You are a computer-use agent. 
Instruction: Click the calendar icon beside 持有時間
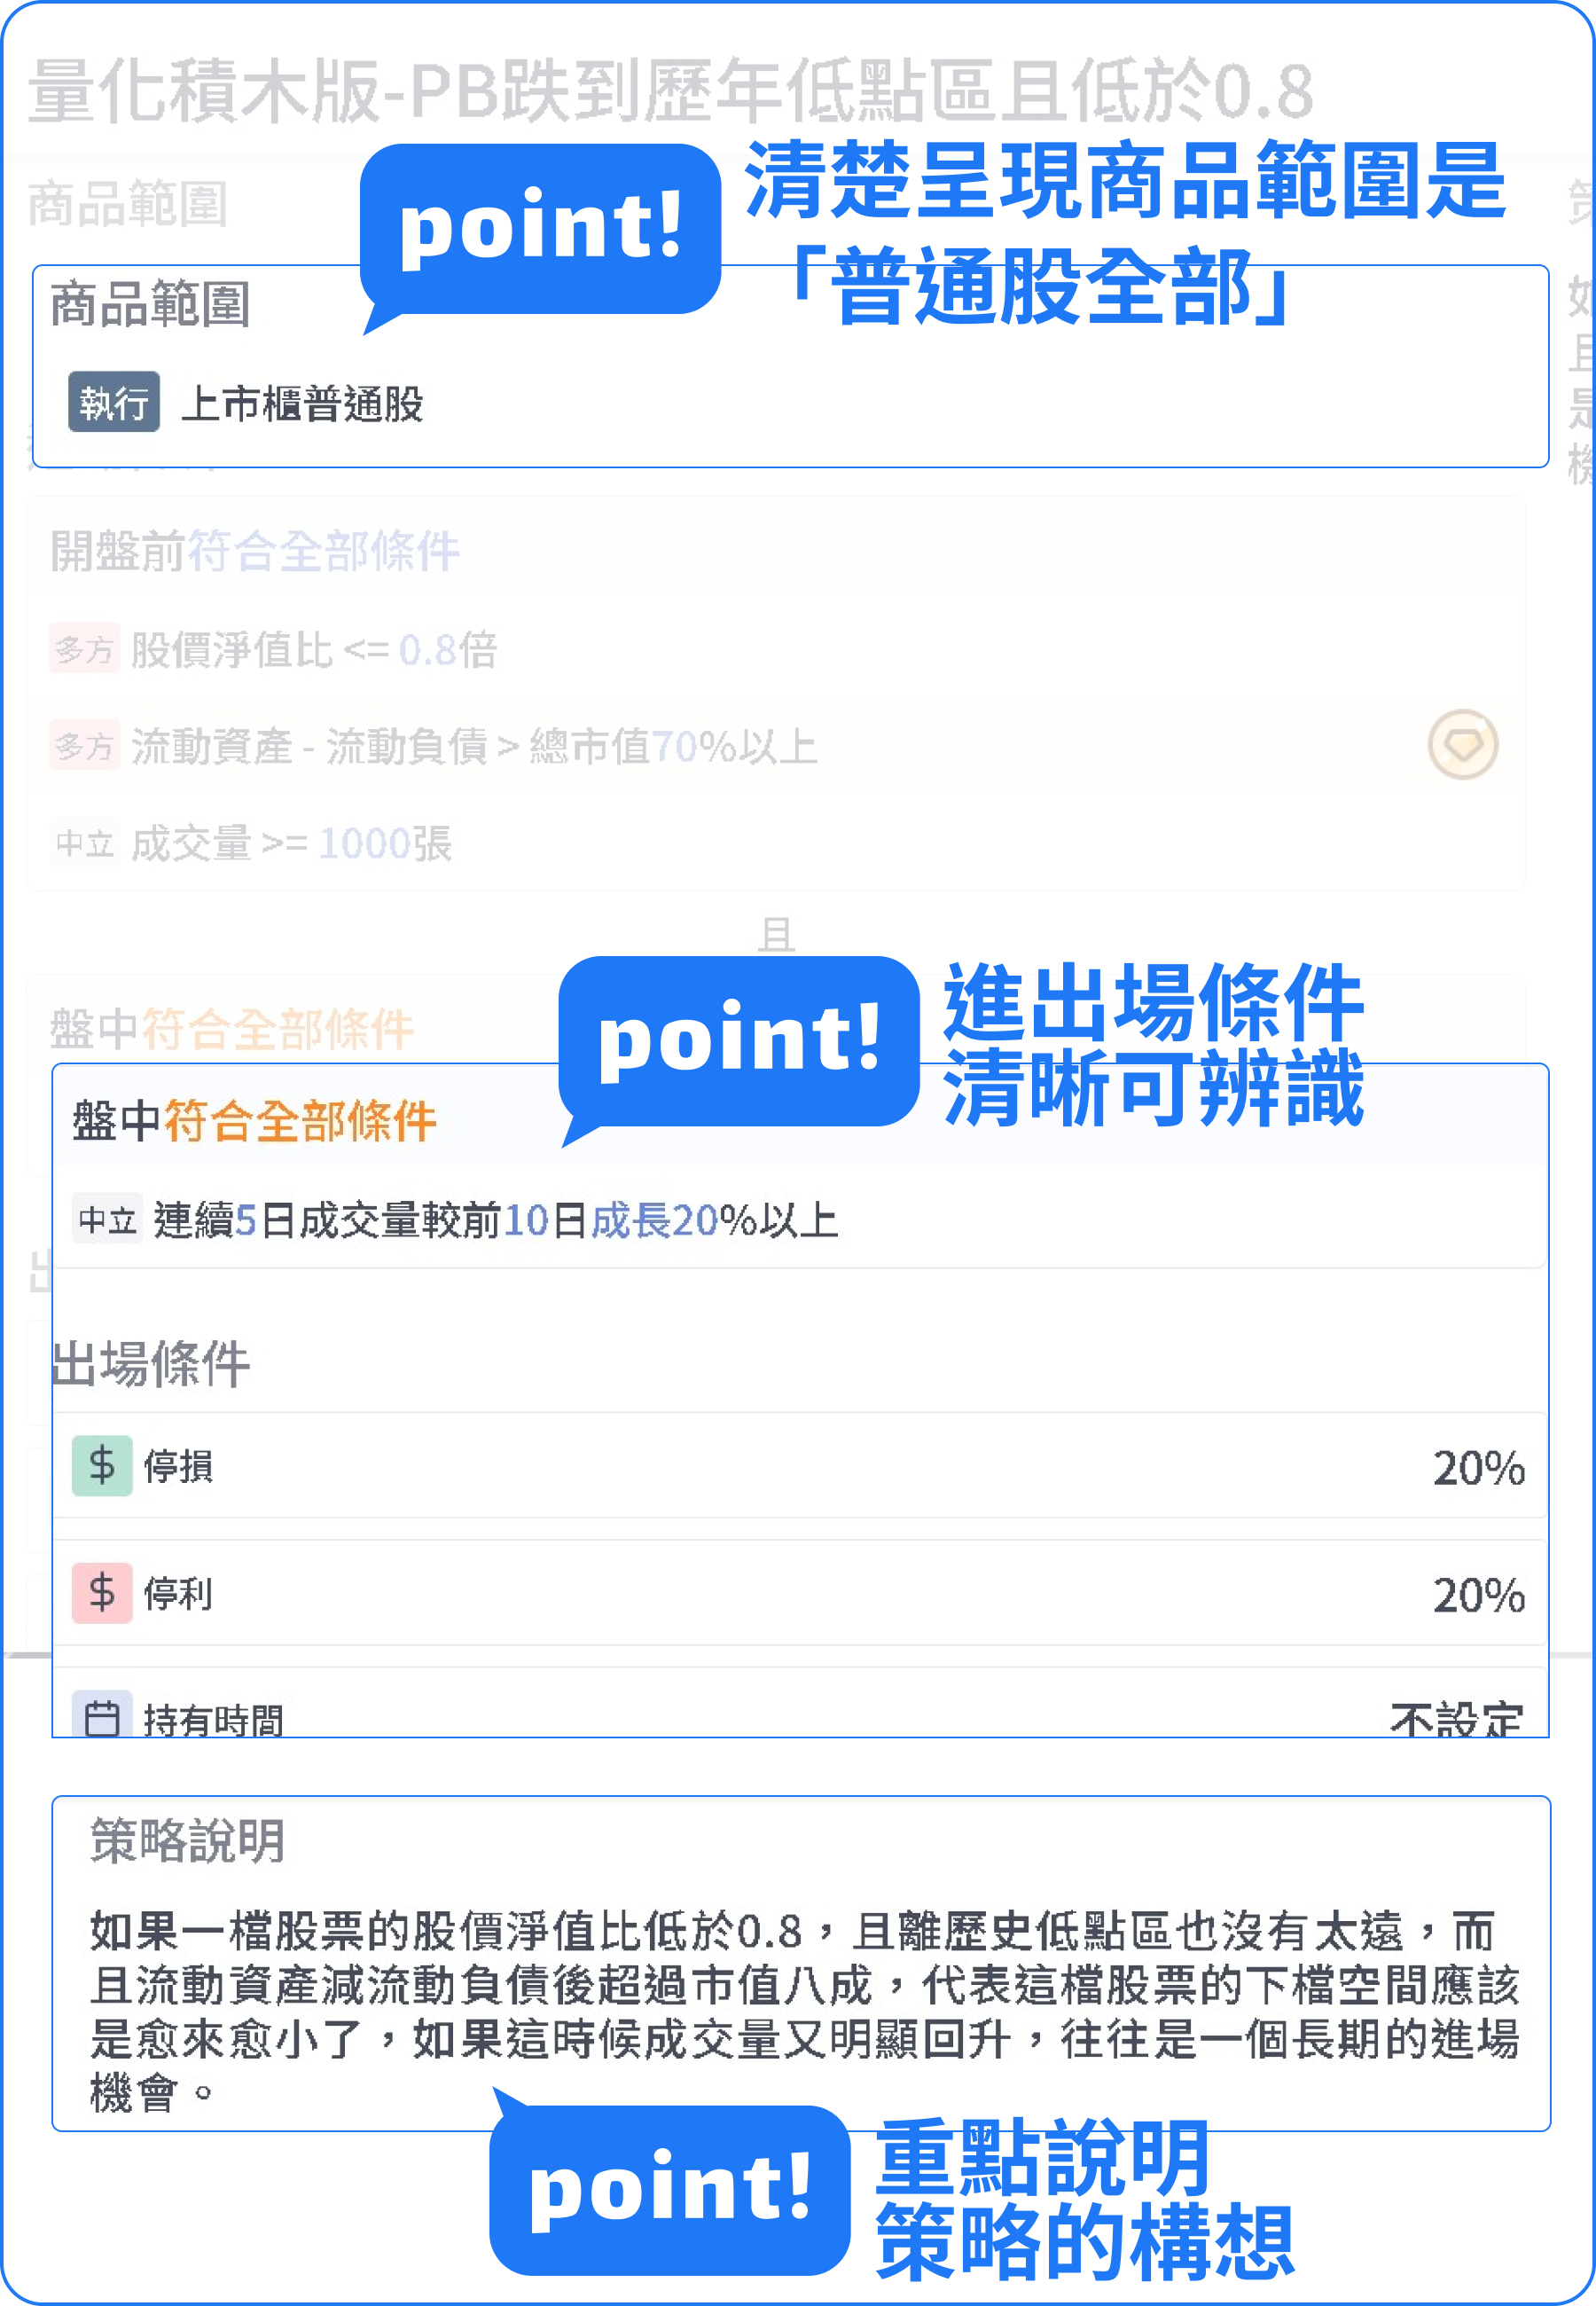tap(101, 1718)
